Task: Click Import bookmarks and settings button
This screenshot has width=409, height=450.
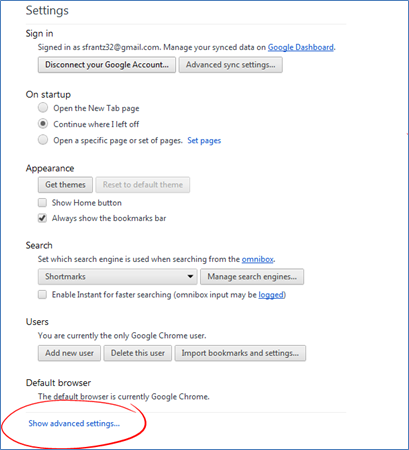Action: pos(240,353)
